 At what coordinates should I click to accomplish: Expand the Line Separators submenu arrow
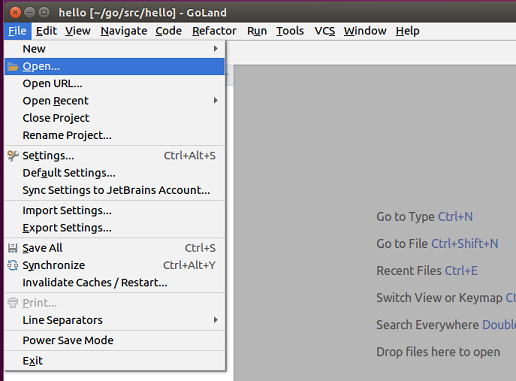click(216, 320)
